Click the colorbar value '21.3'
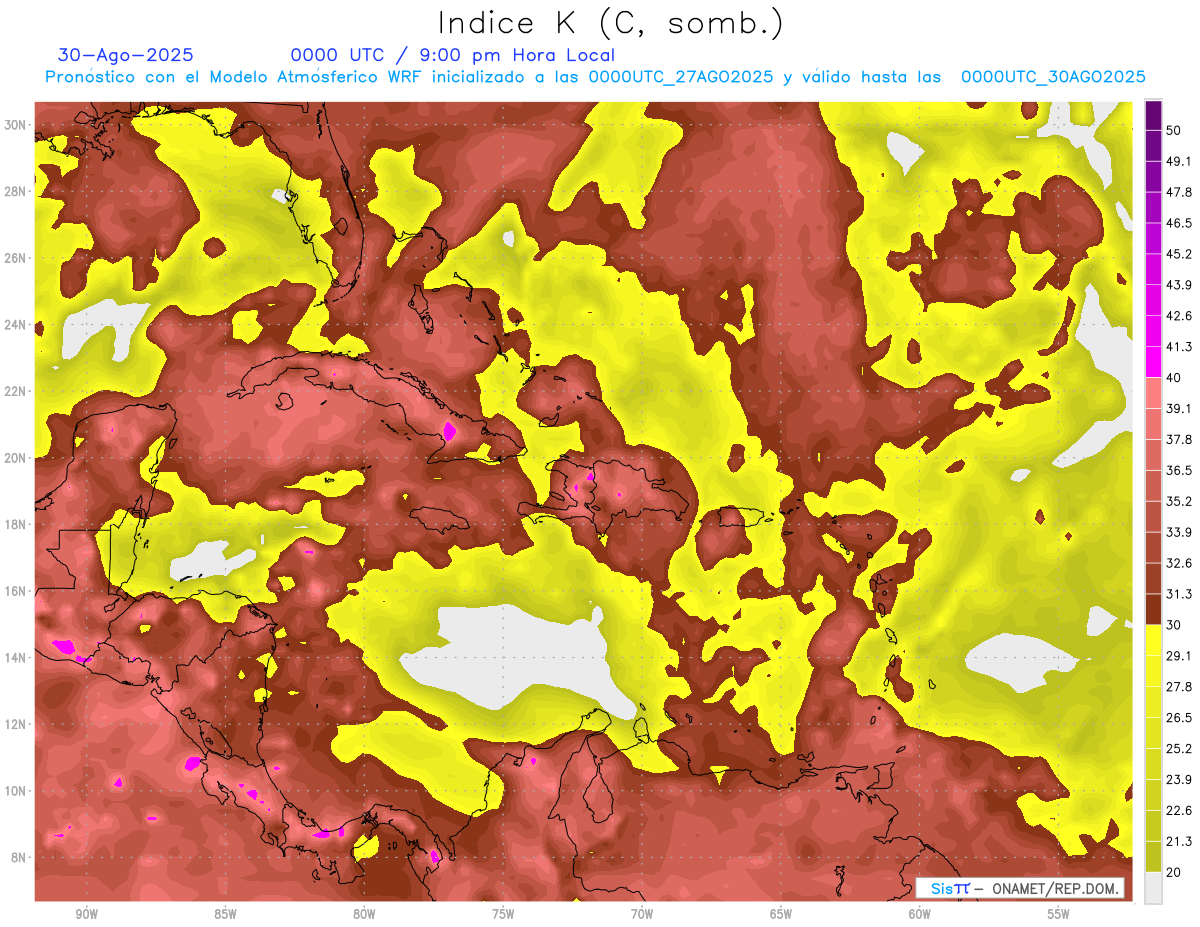This screenshot has width=1200, height=927. click(x=1179, y=841)
